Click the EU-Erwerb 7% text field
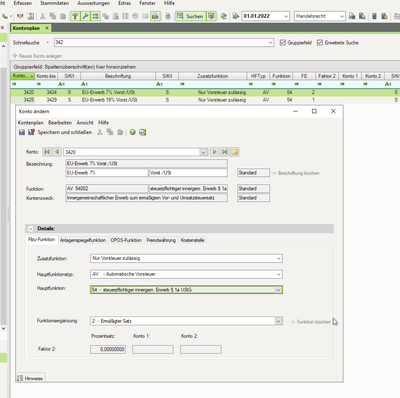400x398 pixels. (x=107, y=173)
